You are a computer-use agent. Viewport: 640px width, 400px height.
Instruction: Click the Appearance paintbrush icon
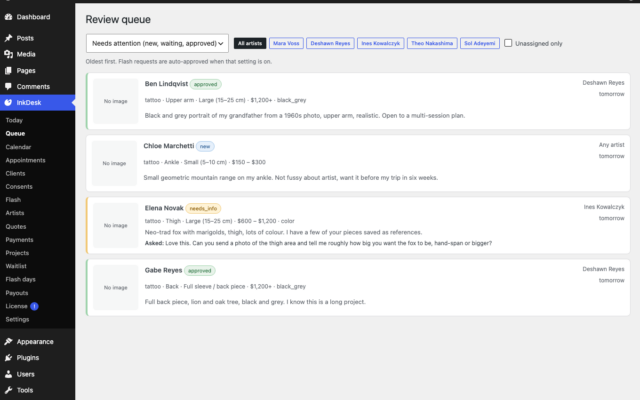(8, 342)
